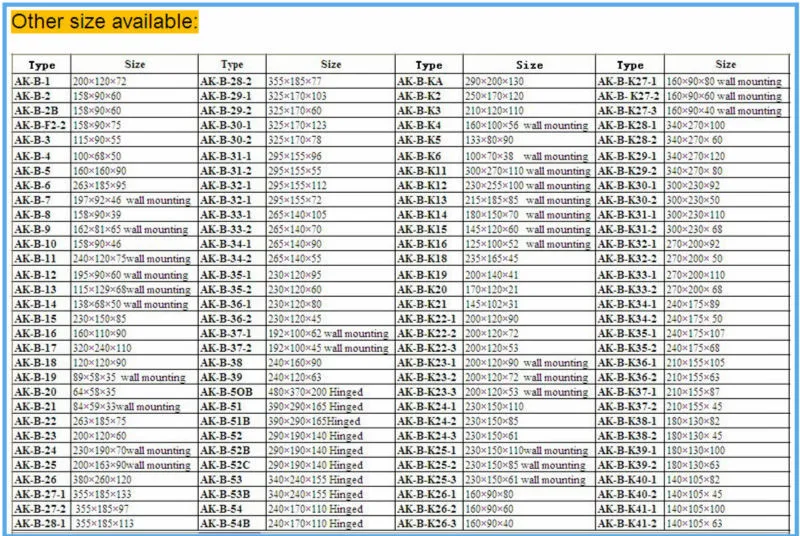Select the AK-B-F2-2 type cell

click(40, 125)
